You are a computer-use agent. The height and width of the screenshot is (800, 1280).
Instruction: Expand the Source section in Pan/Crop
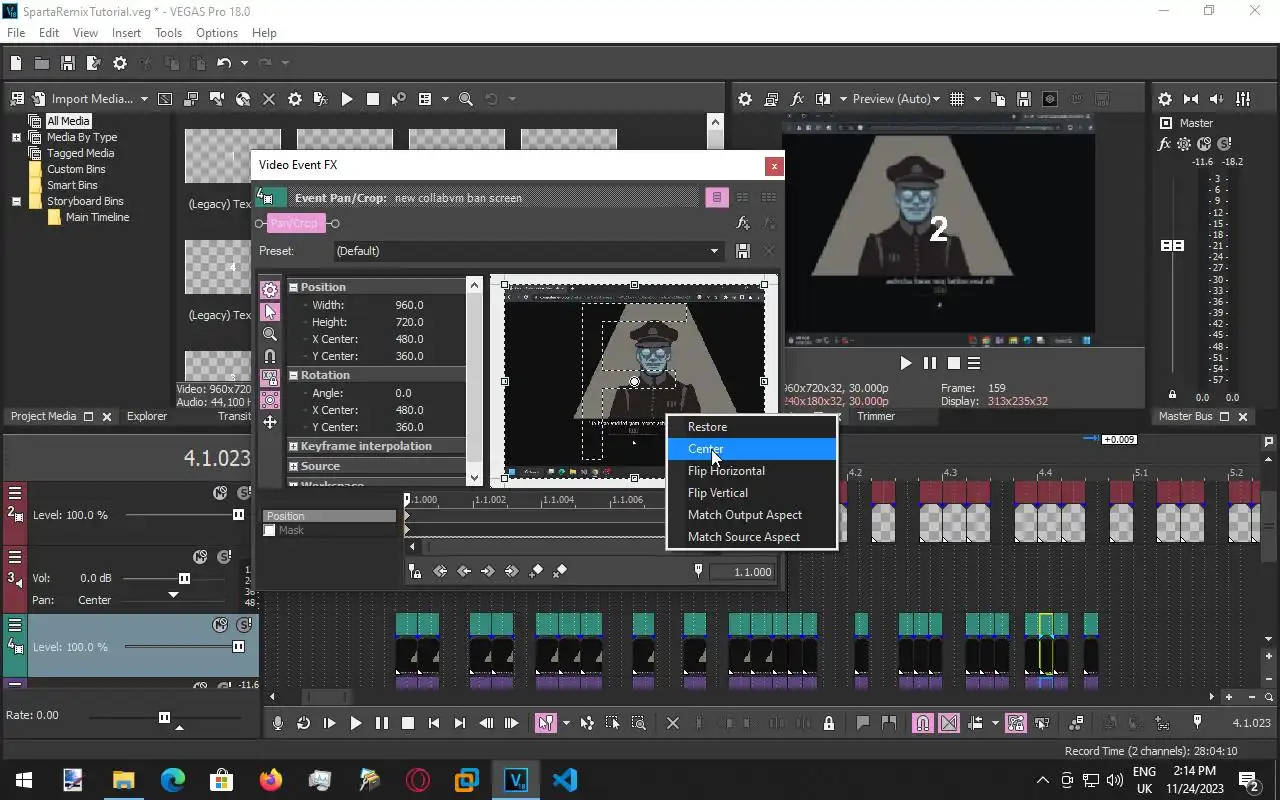tap(294, 466)
